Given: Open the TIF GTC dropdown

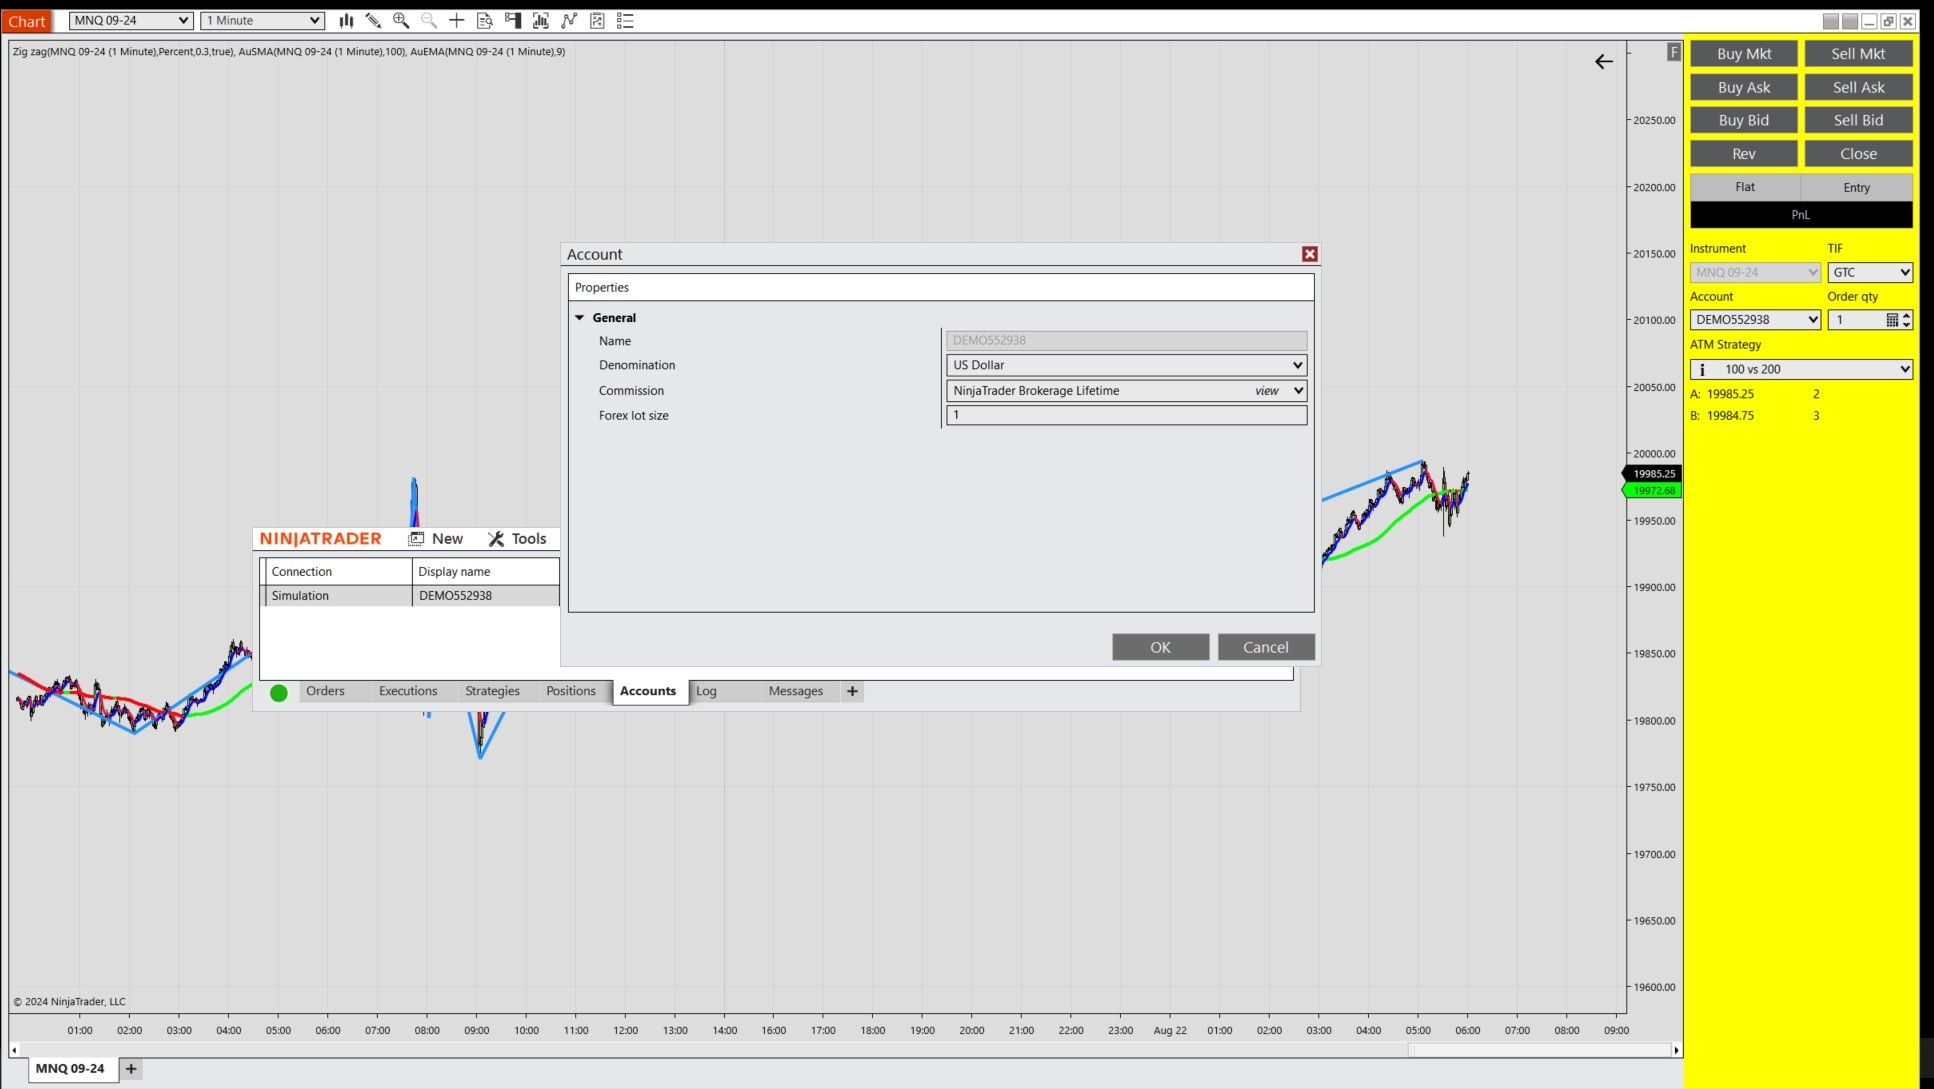Looking at the screenshot, I should coord(1869,272).
